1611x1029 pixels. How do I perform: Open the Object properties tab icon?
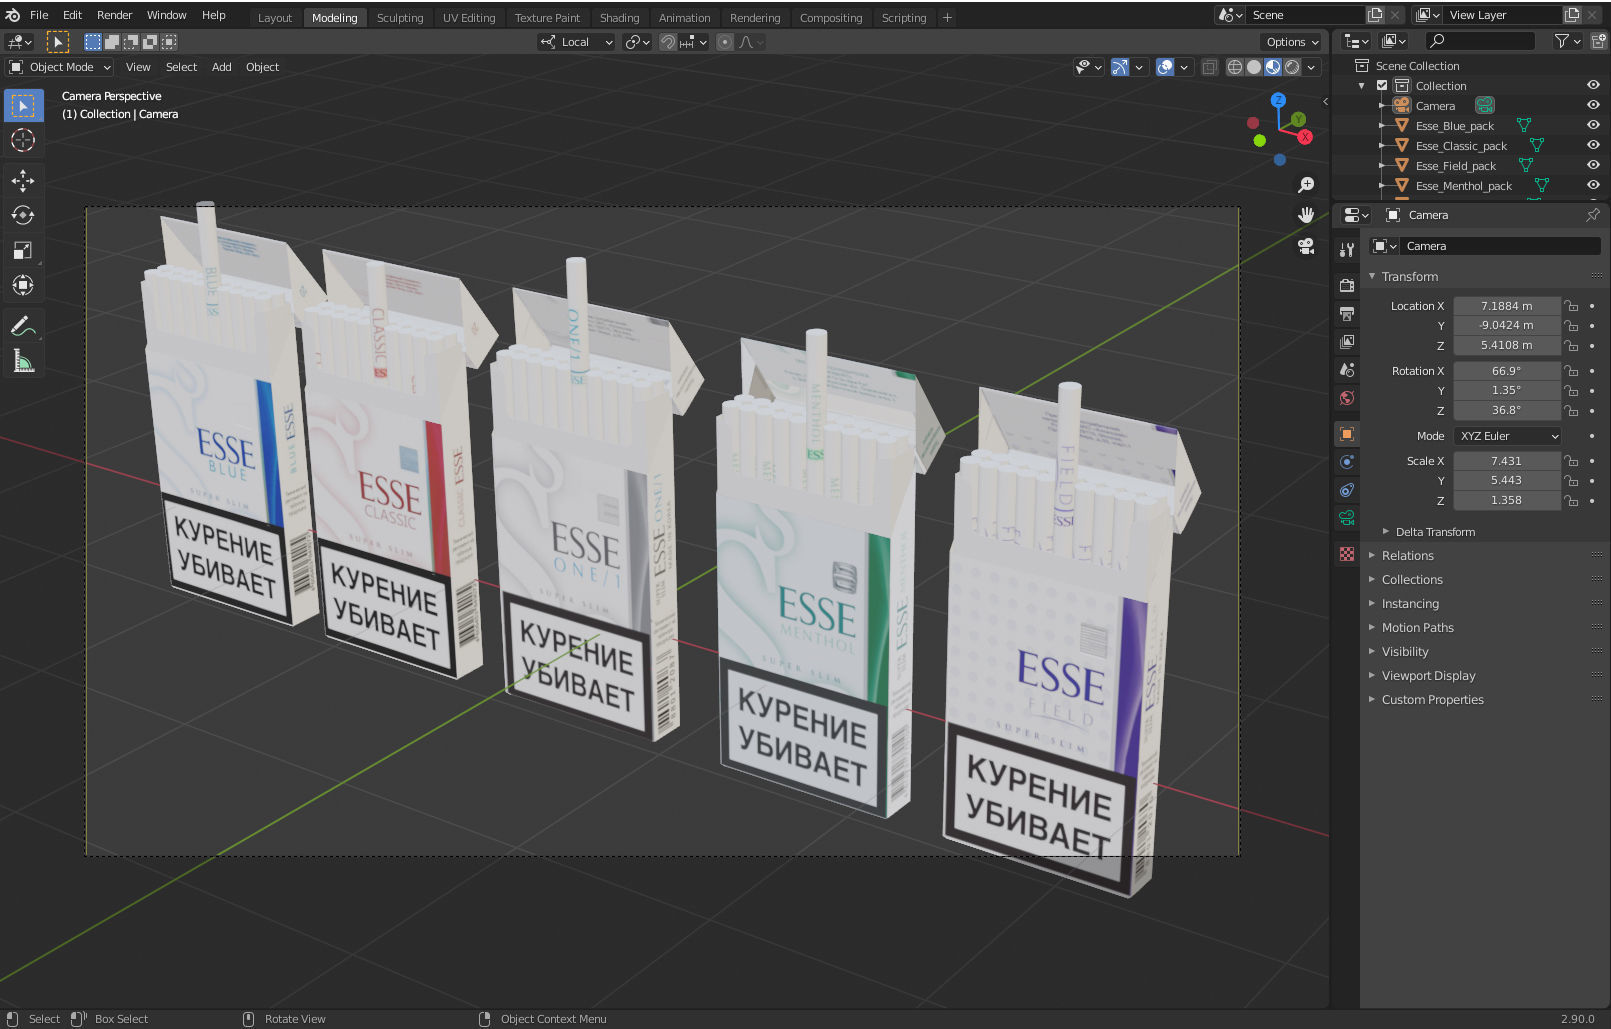tap(1347, 434)
